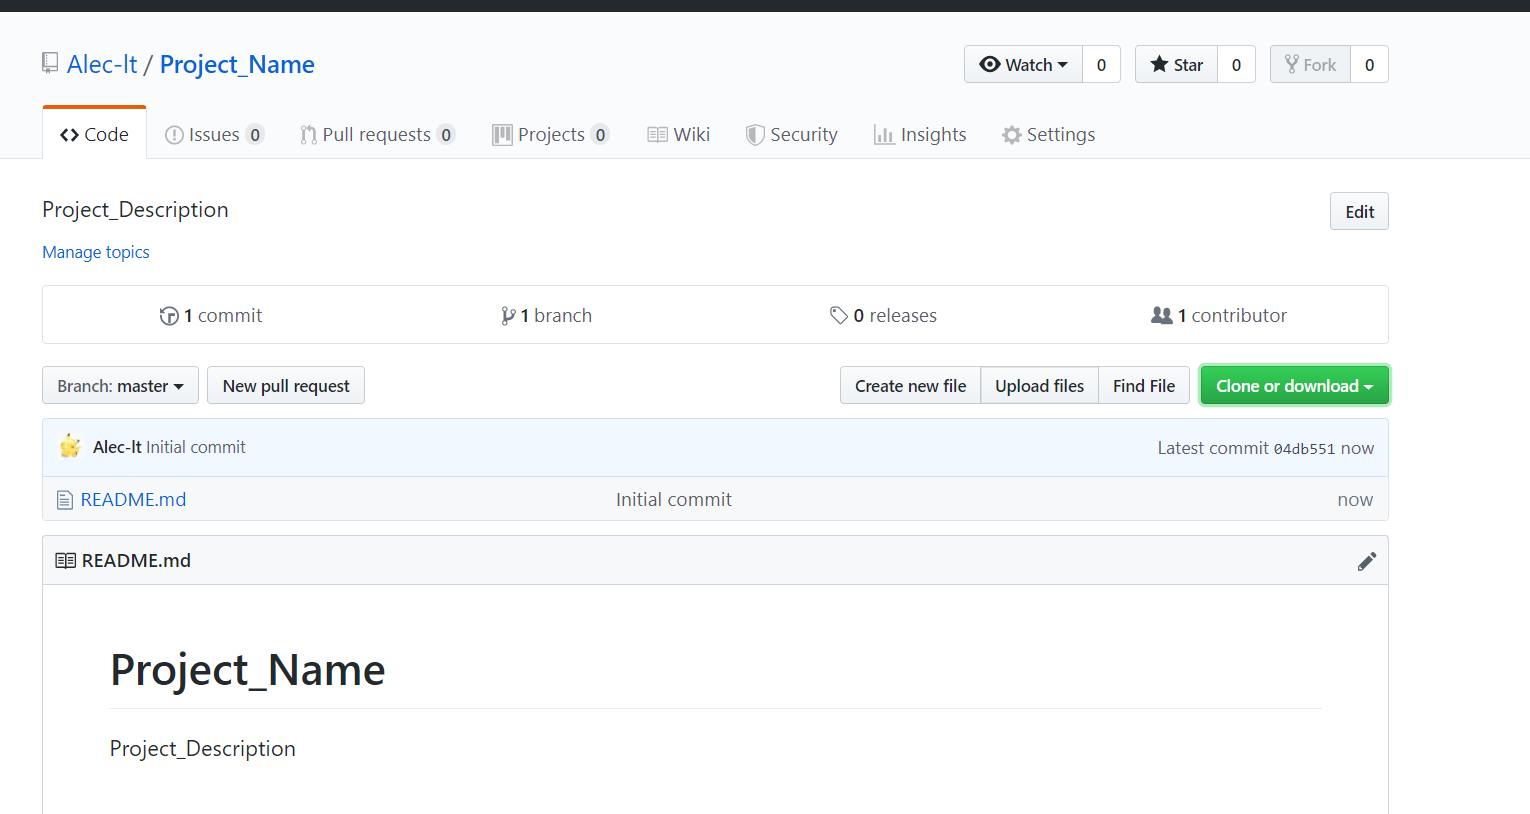Open the README.md file link
This screenshot has height=814, width=1530.
[x=133, y=500]
